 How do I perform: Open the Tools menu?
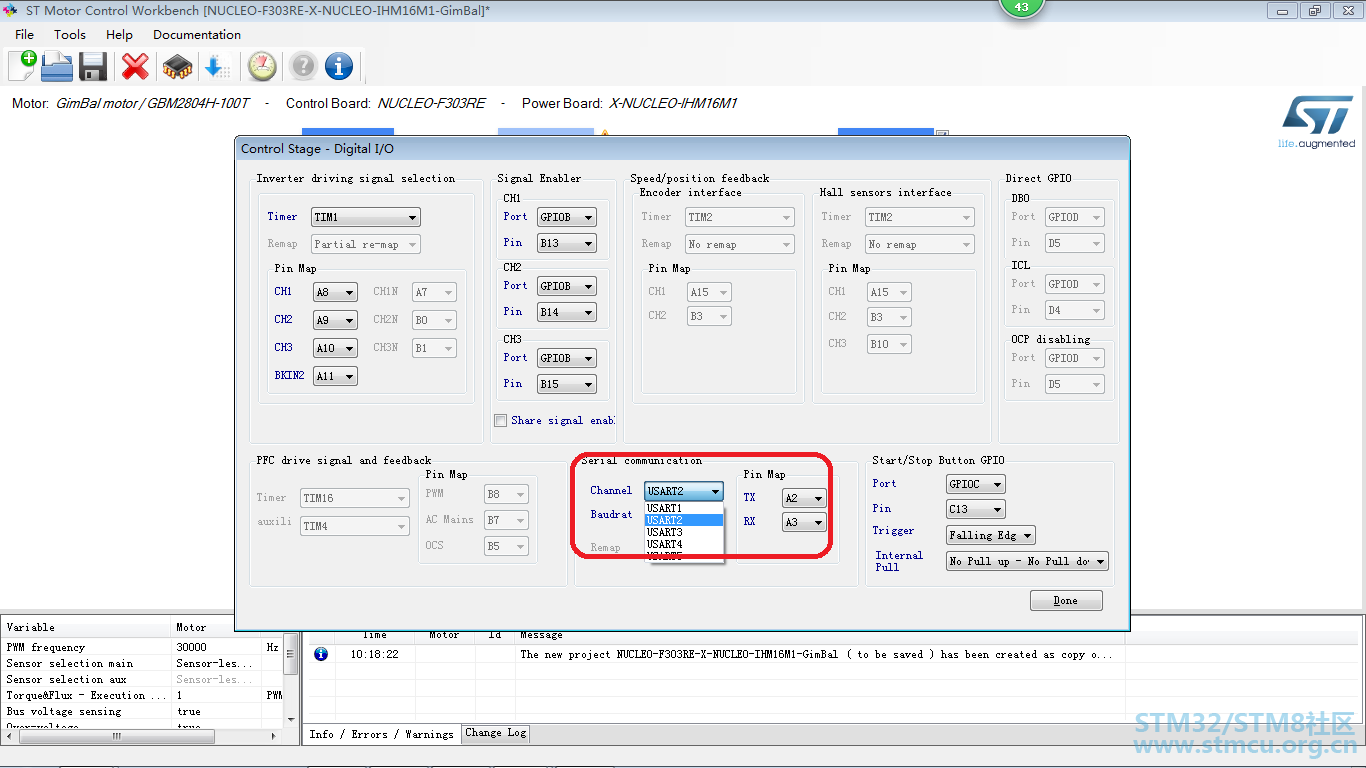[70, 34]
